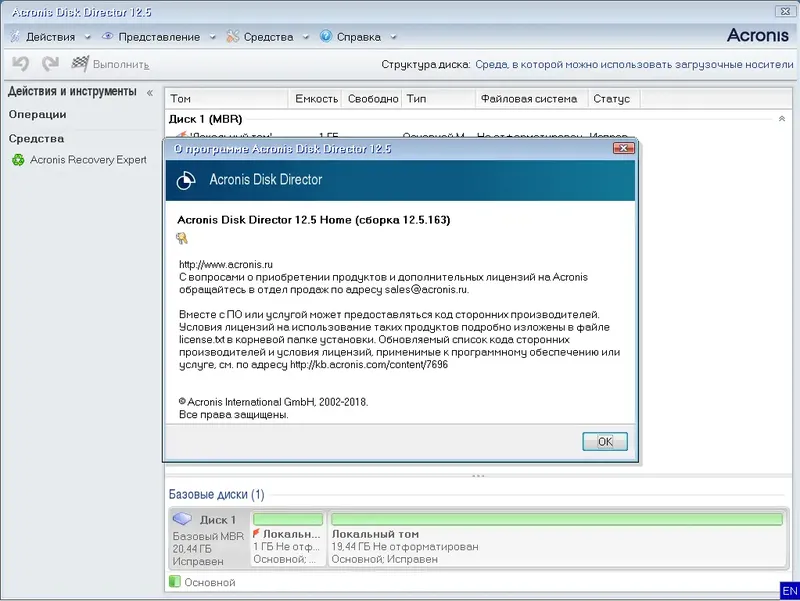Screen dimensions: 800x601
Task: Select the 19,44 ГБ local volume block
Action: pyautogui.click(x=557, y=539)
